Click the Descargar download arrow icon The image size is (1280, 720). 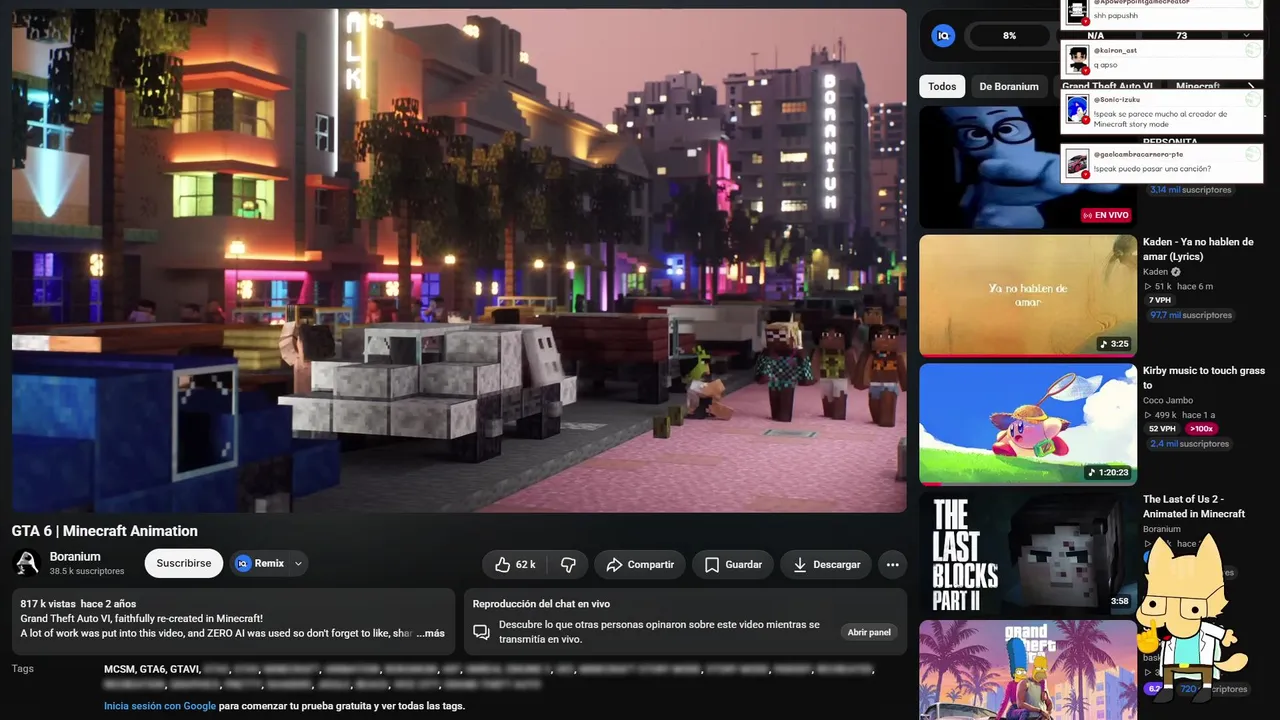(800, 565)
